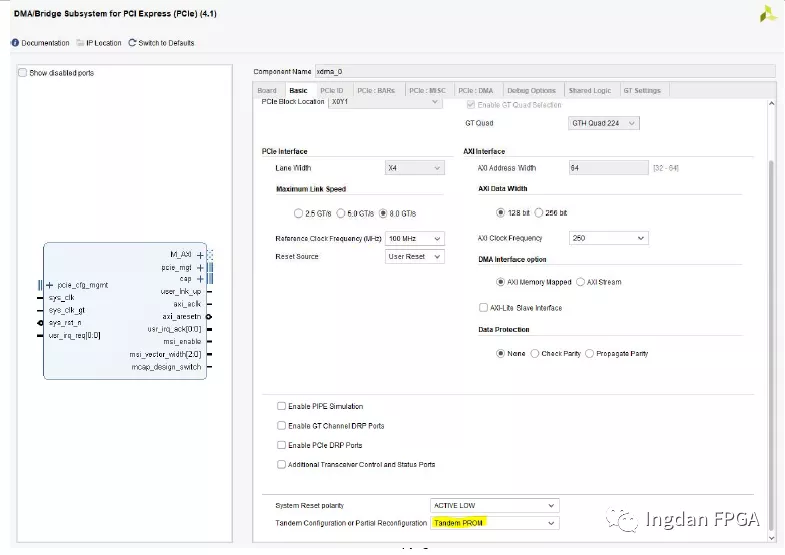The height and width of the screenshot is (555, 785).
Task: Click the AXI Address Width field
Action: pos(608,168)
